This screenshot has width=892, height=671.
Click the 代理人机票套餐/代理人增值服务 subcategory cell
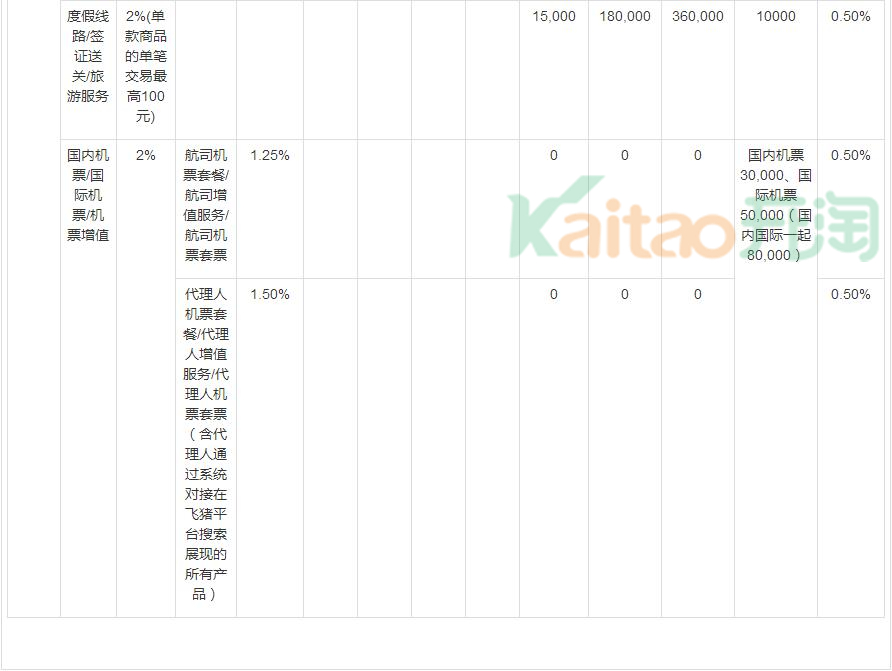[x=206, y=444]
